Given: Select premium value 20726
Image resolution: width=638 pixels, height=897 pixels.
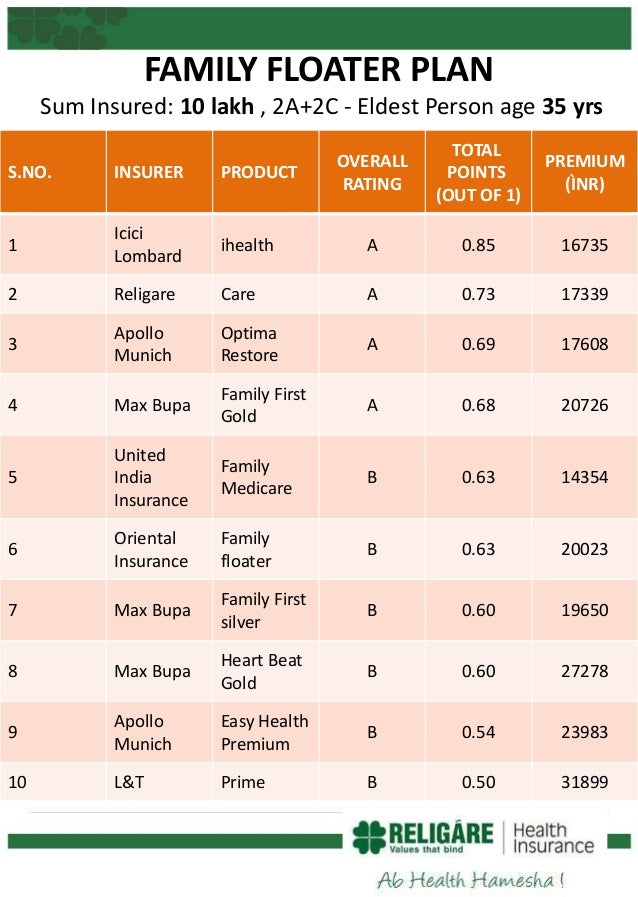Looking at the screenshot, I should tap(584, 405).
